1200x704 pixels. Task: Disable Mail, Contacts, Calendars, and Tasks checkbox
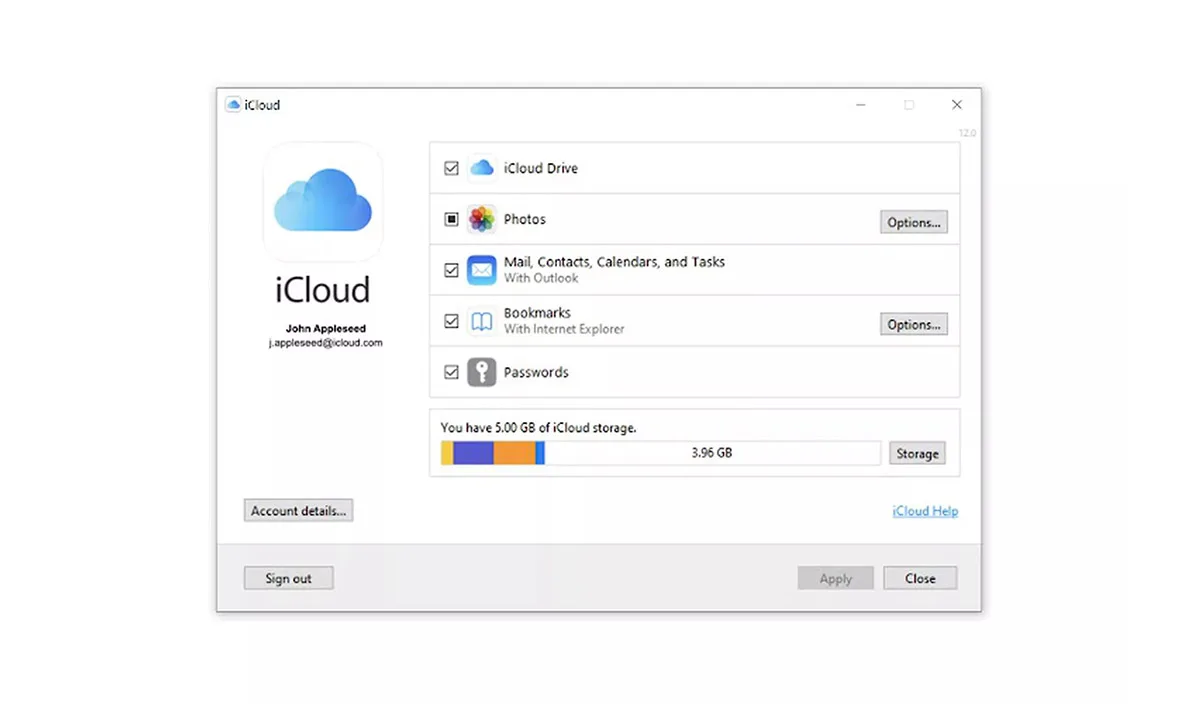(x=451, y=270)
